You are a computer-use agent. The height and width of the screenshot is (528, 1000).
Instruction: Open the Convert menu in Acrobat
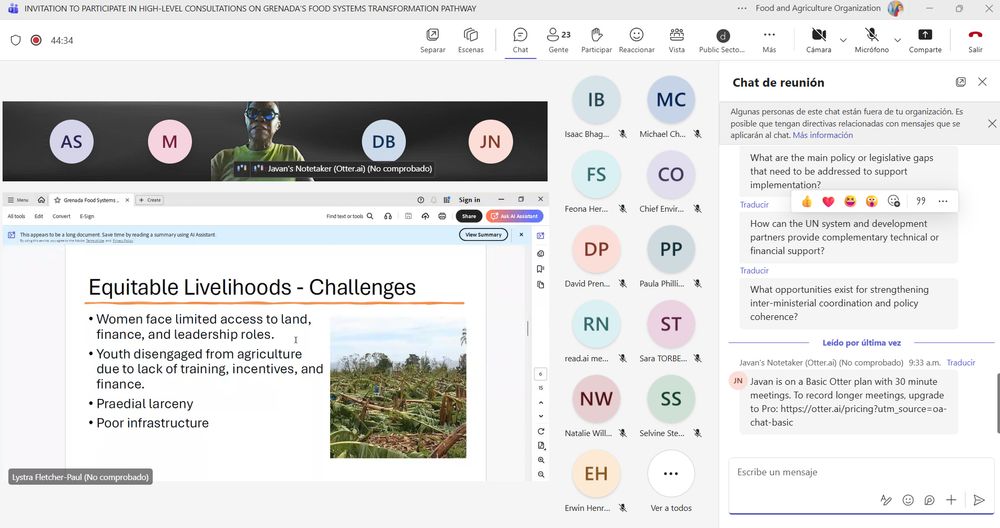[61, 216]
